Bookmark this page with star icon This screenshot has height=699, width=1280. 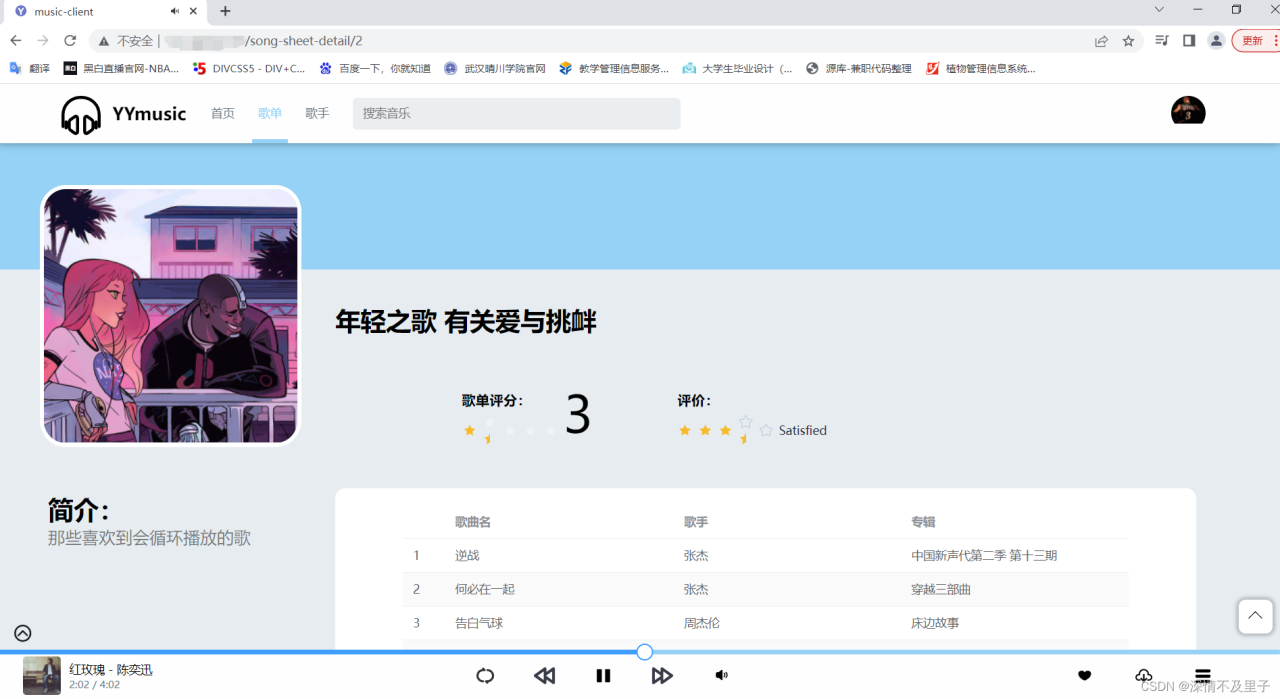point(1128,41)
